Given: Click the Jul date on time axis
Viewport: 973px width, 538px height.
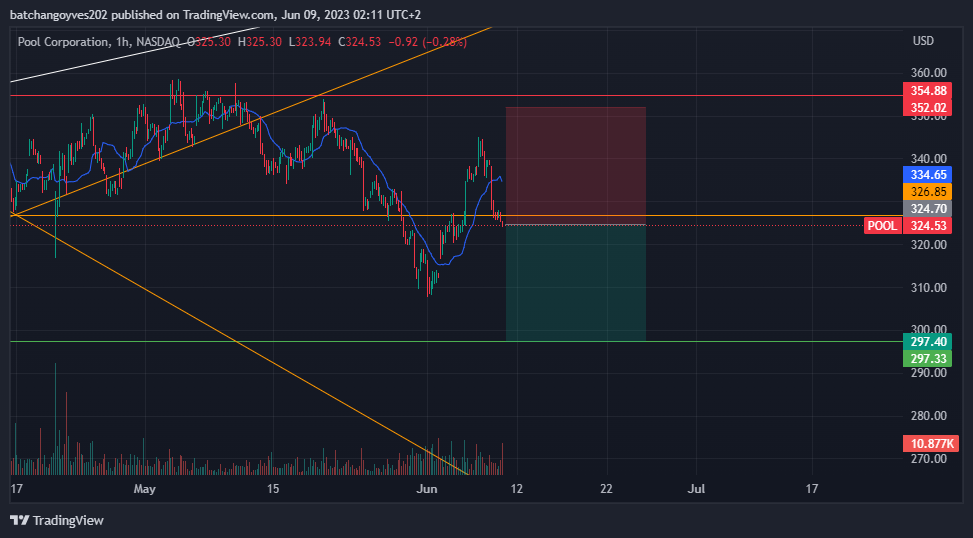Looking at the screenshot, I should [x=696, y=489].
